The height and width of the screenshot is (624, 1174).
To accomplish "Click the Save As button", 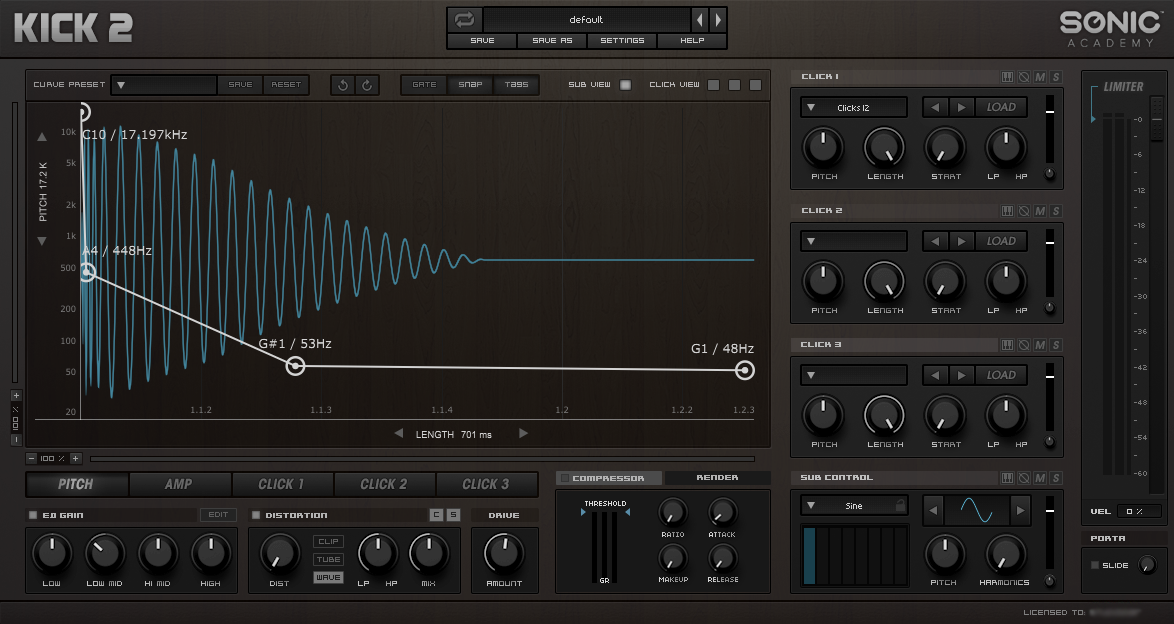I will pyautogui.click(x=552, y=40).
